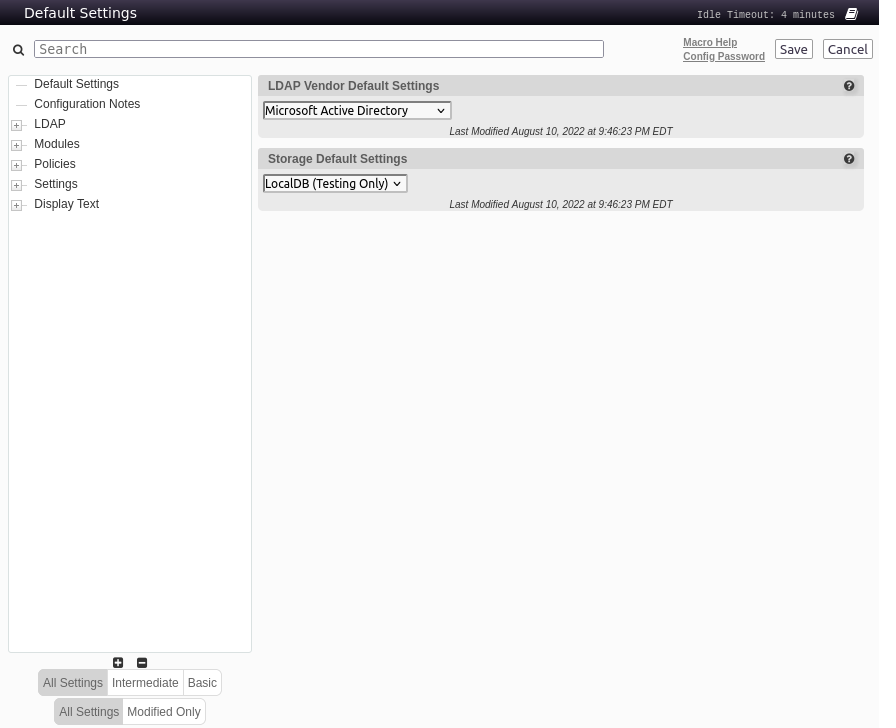This screenshot has height=728, width=896.
Task: Expand the Modules tree node
Action: 17,145
